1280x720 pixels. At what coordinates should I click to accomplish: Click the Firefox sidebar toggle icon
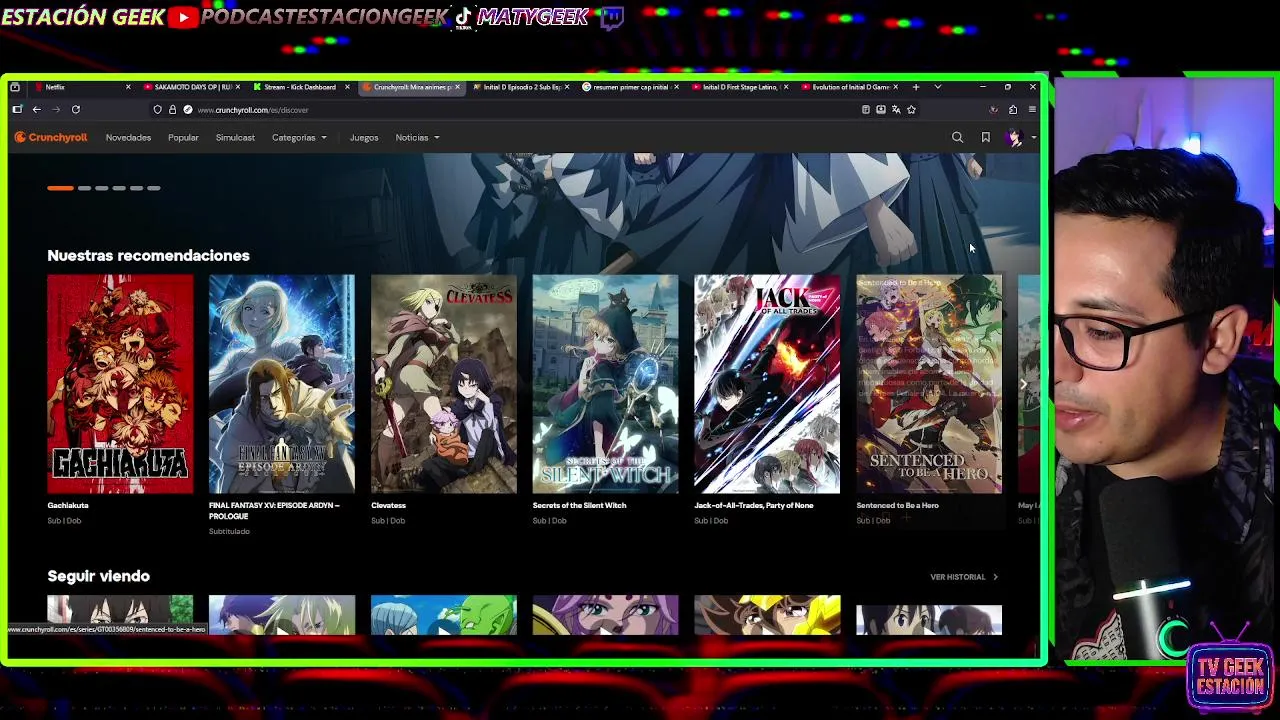tap(17, 109)
